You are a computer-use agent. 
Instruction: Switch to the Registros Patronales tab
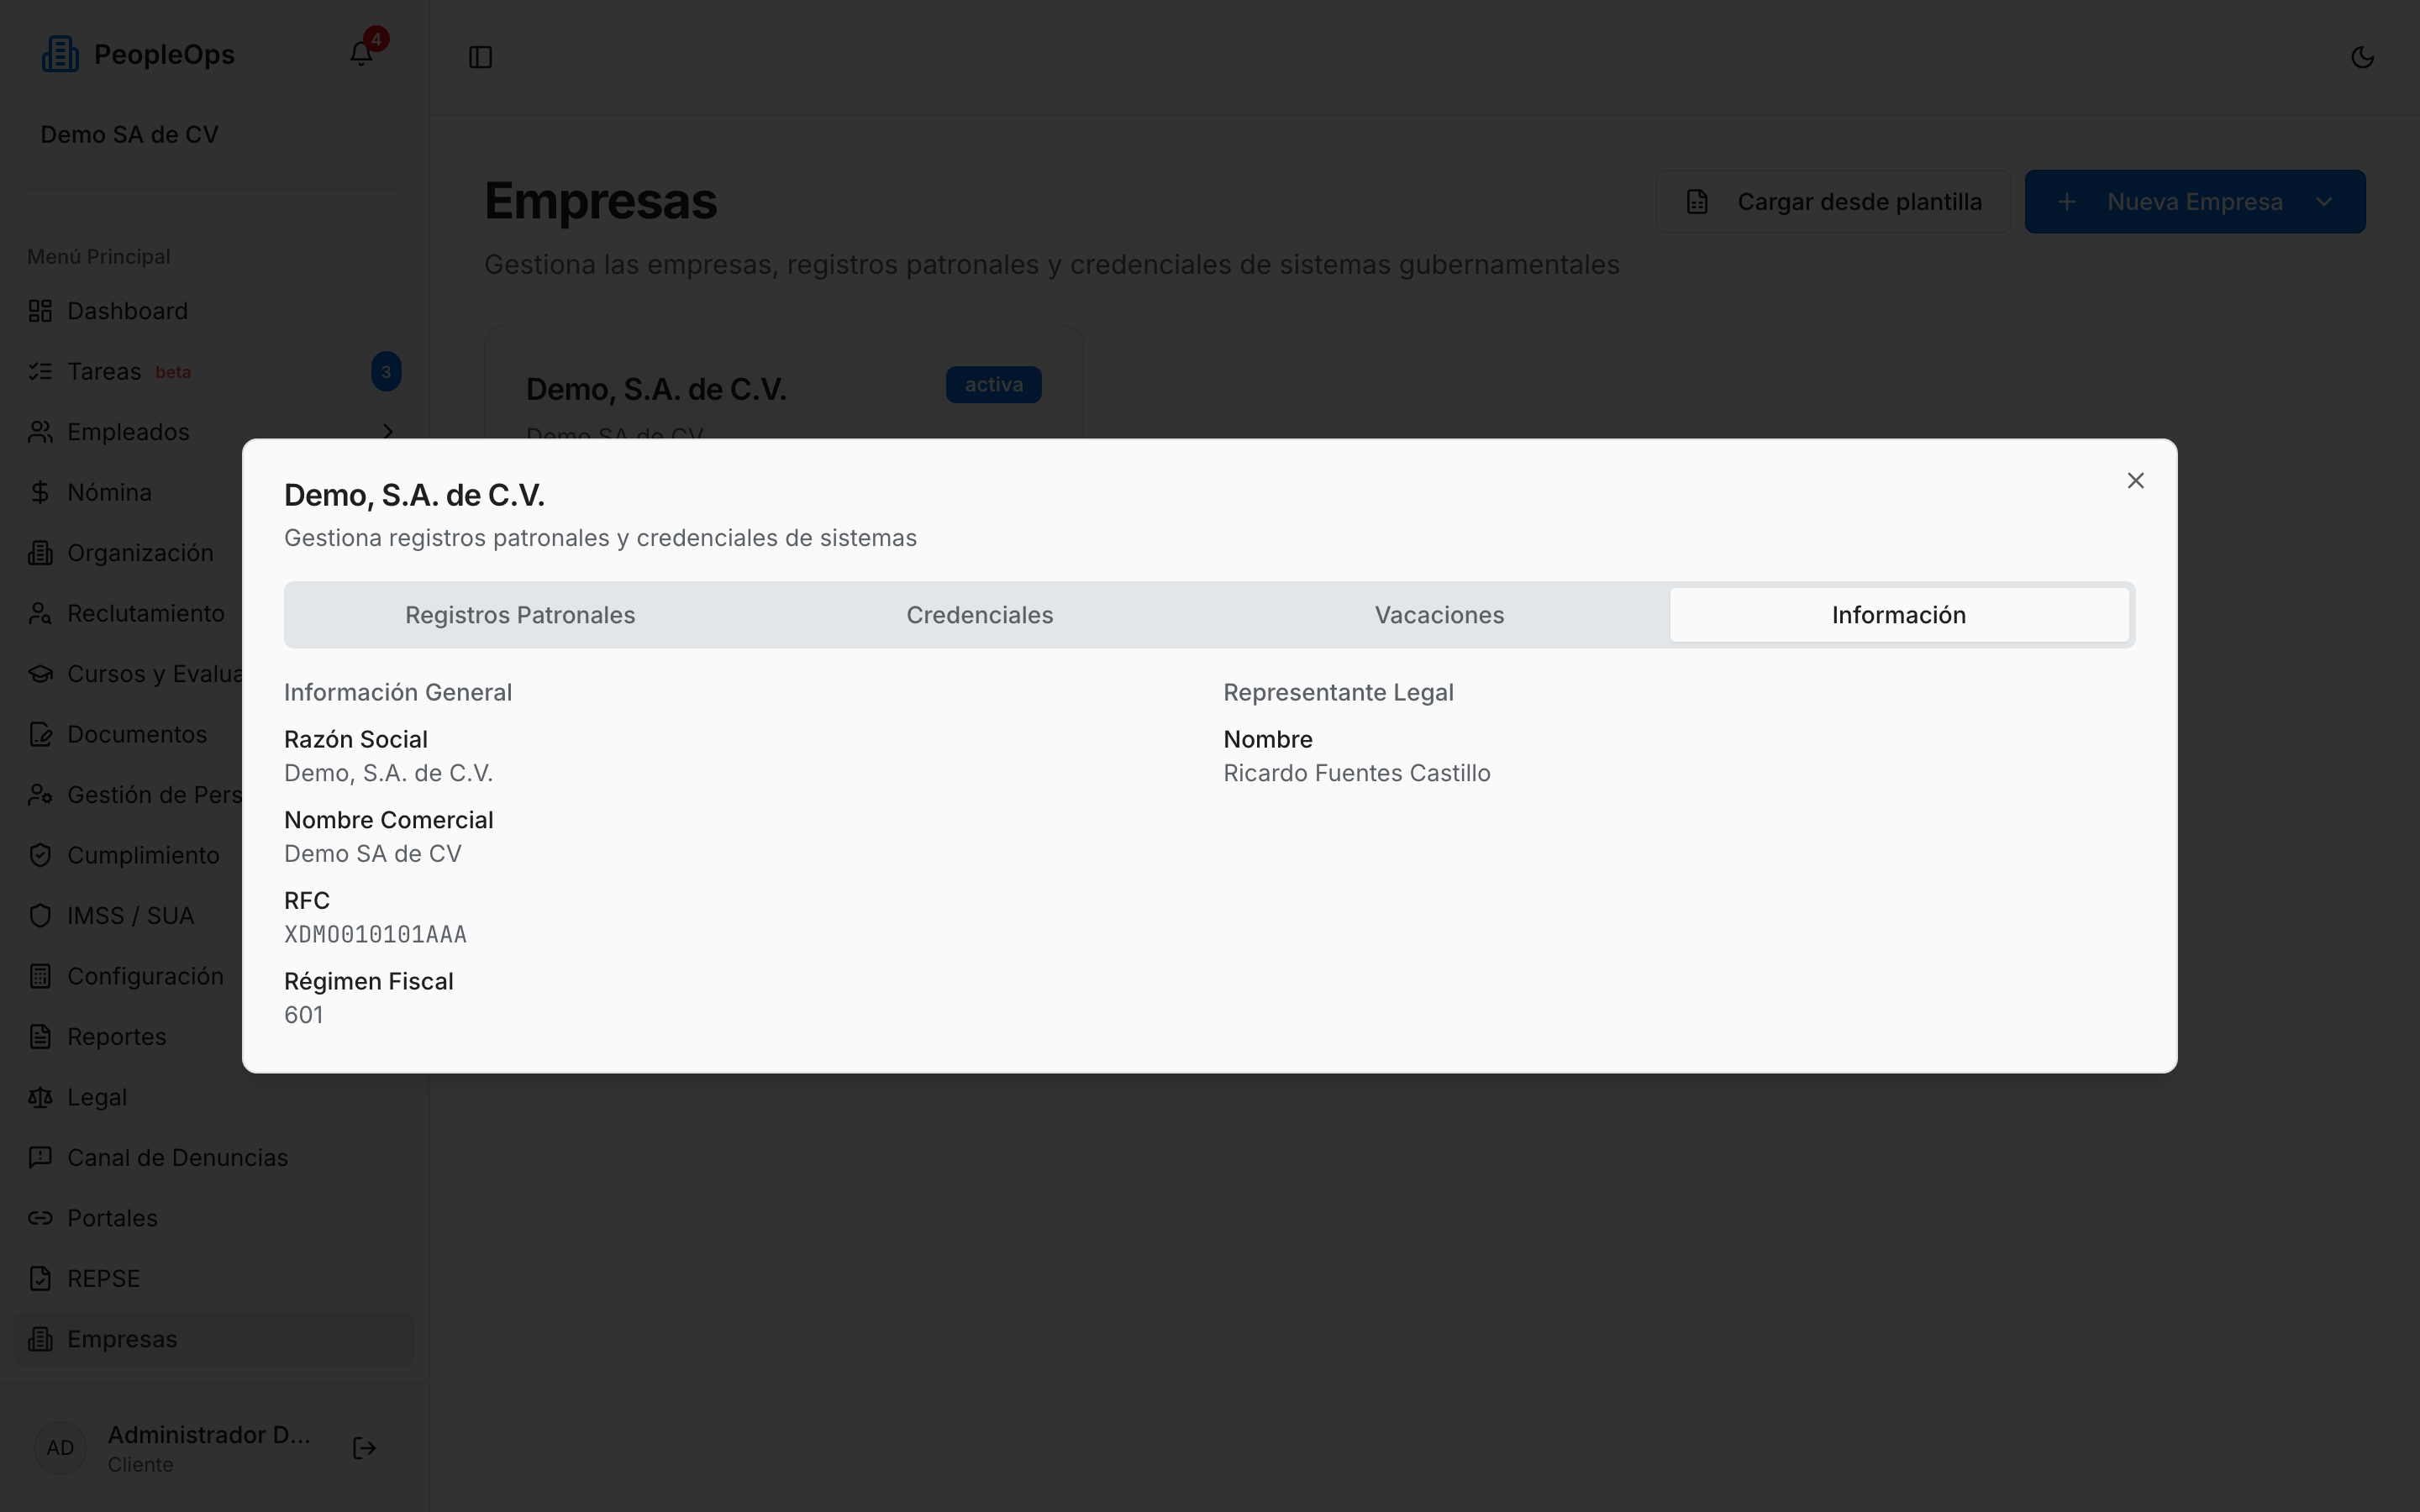520,615
